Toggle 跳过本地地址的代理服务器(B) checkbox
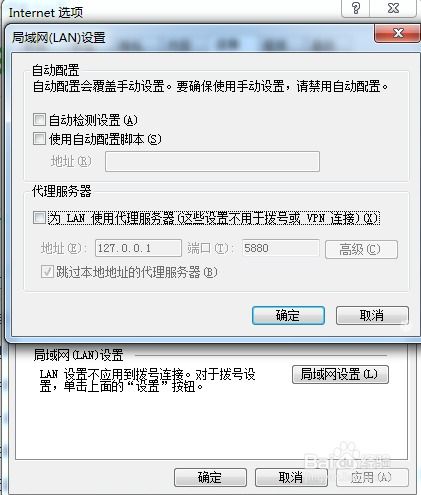Viewport: 421px width, 495px height. (47, 271)
